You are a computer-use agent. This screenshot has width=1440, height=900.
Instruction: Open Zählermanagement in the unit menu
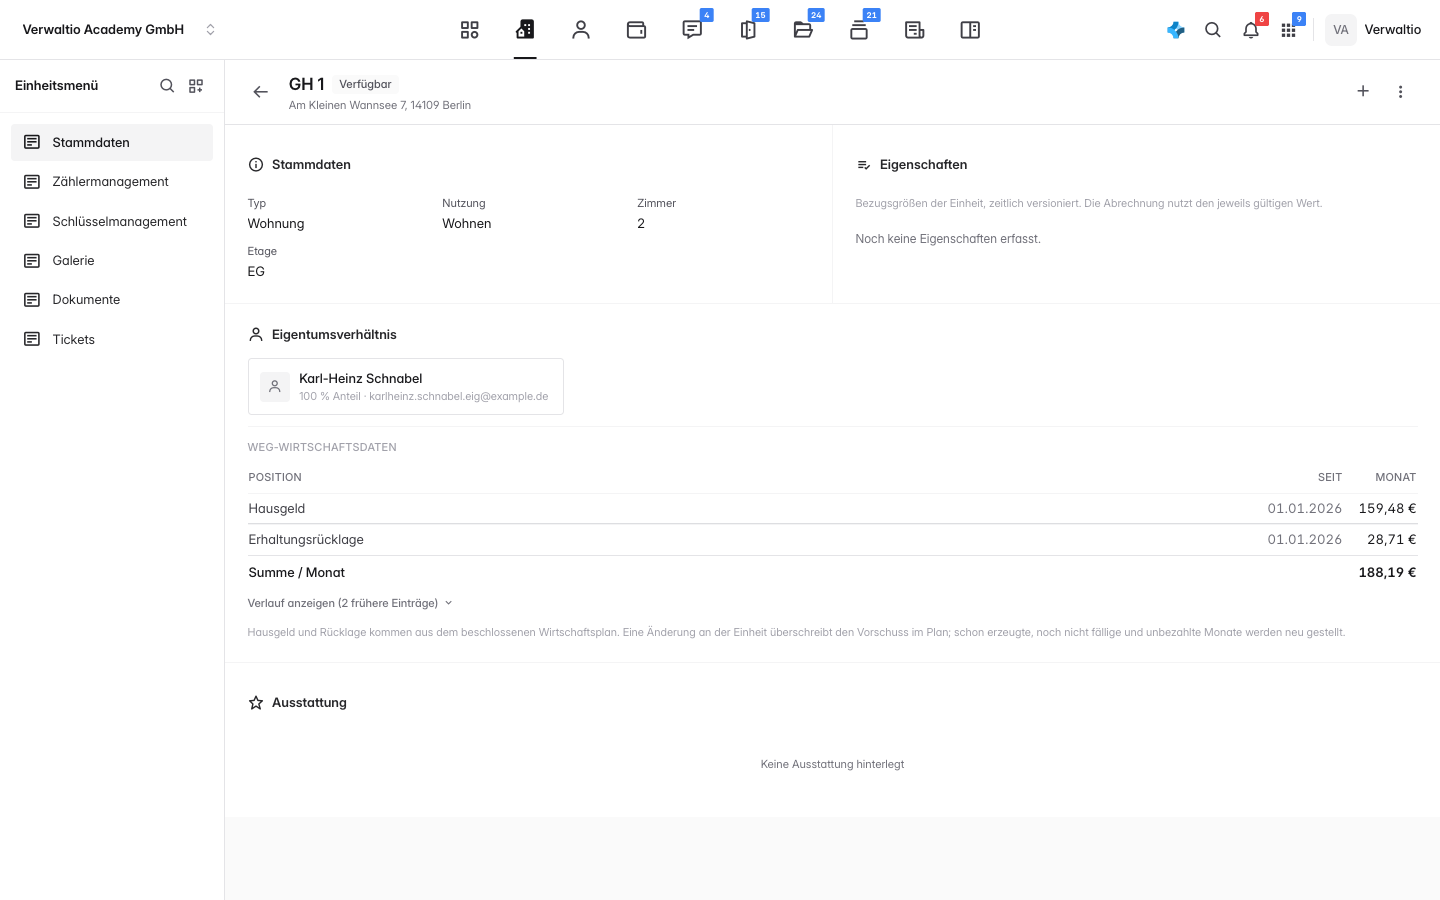[112, 182]
